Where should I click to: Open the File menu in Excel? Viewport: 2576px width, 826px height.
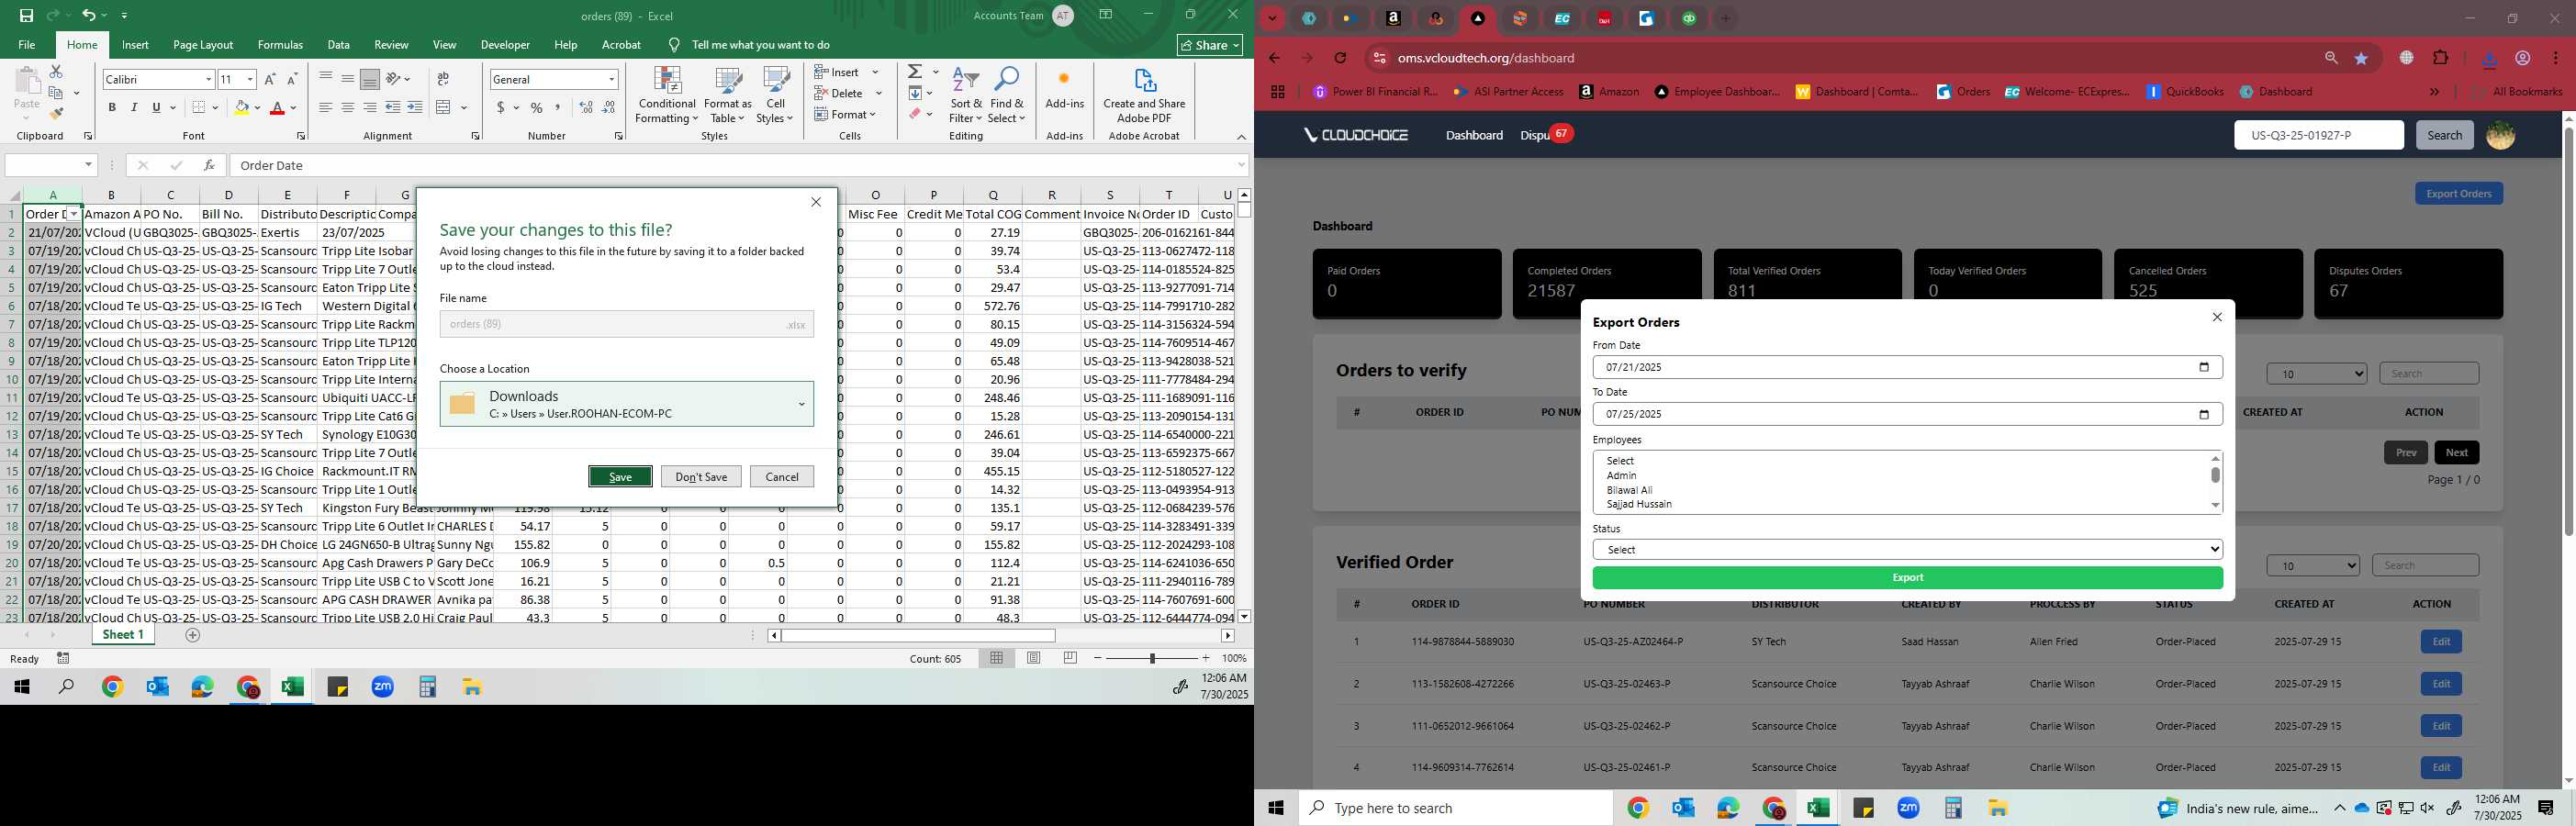pyautogui.click(x=27, y=45)
